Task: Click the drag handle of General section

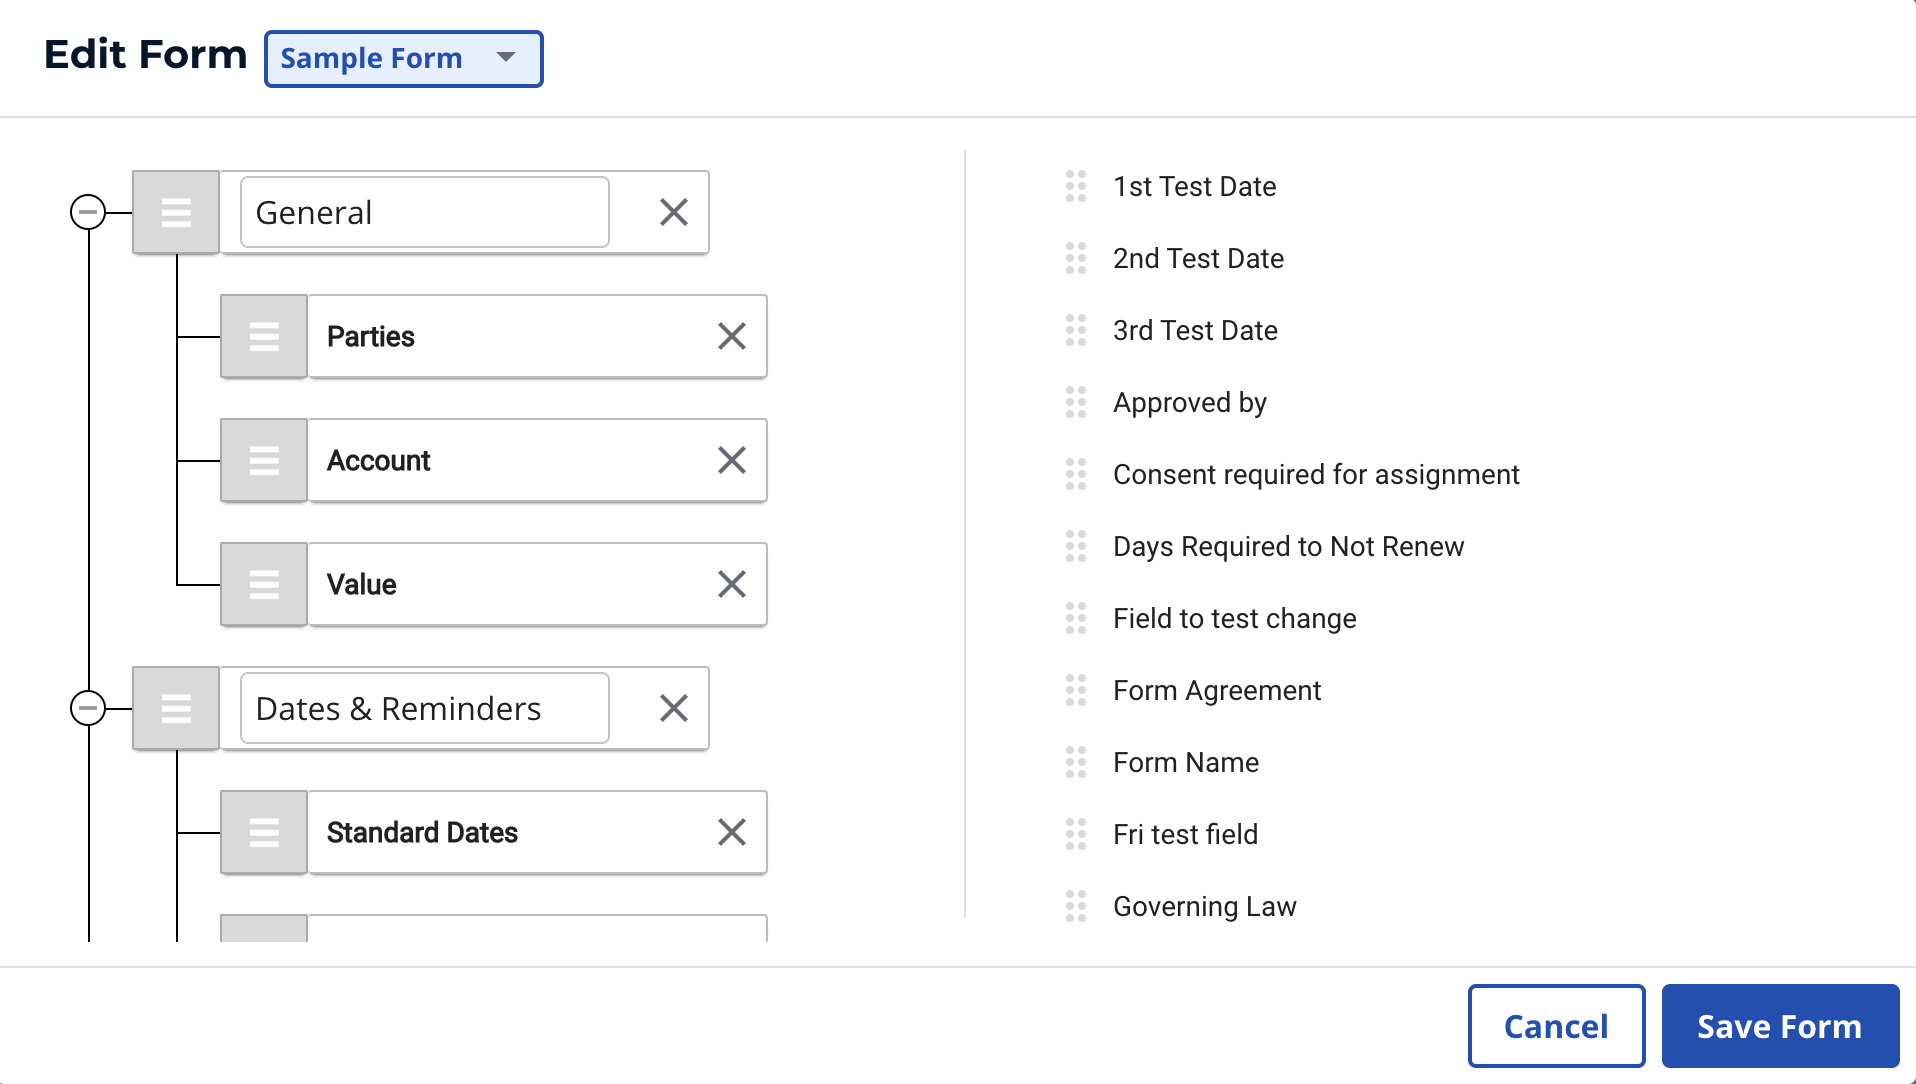Action: [x=176, y=212]
